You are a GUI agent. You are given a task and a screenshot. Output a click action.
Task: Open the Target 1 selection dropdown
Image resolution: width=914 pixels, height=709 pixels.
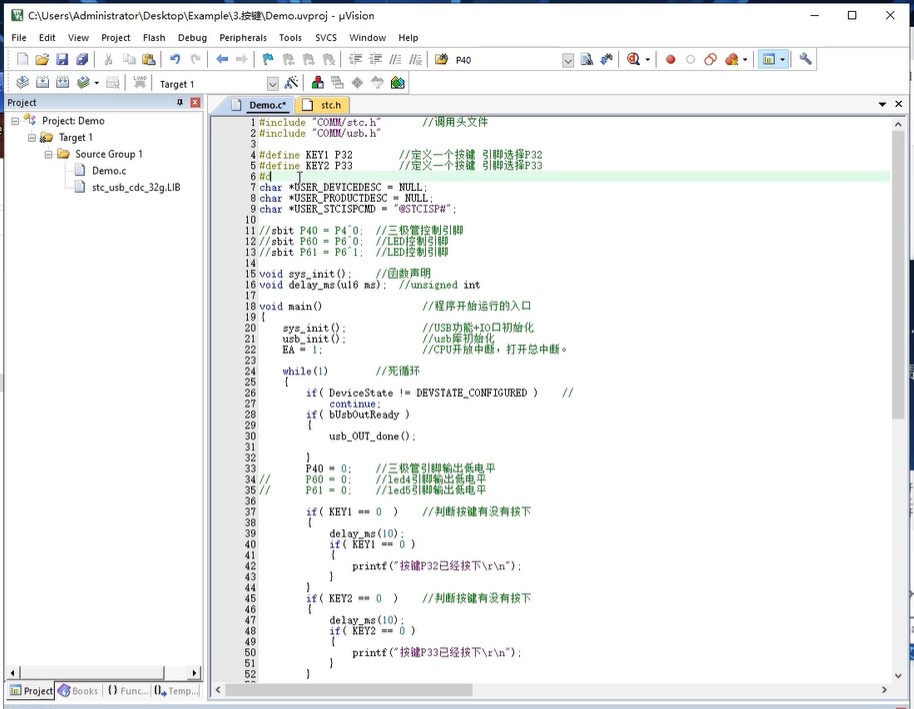pyautogui.click(x=273, y=84)
